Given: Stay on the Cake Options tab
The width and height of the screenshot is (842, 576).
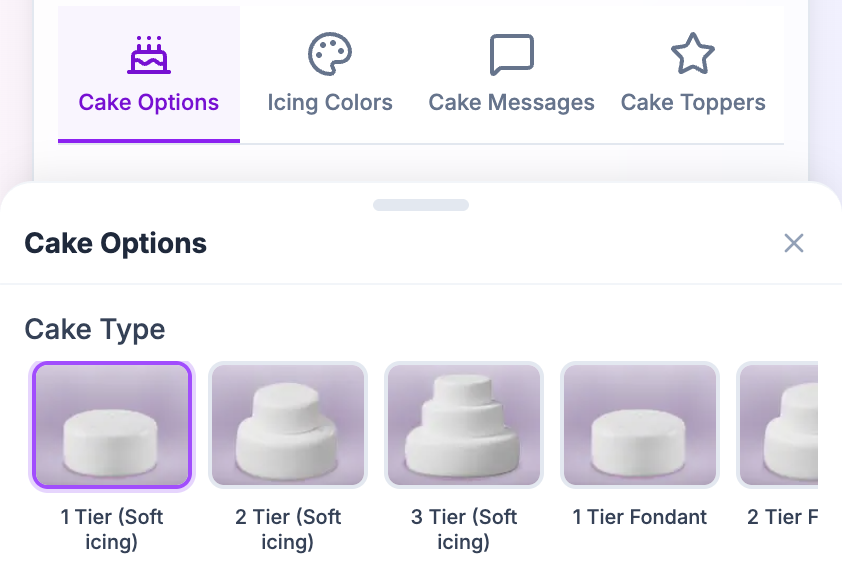Looking at the screenshot, I should tap(148, 75).
